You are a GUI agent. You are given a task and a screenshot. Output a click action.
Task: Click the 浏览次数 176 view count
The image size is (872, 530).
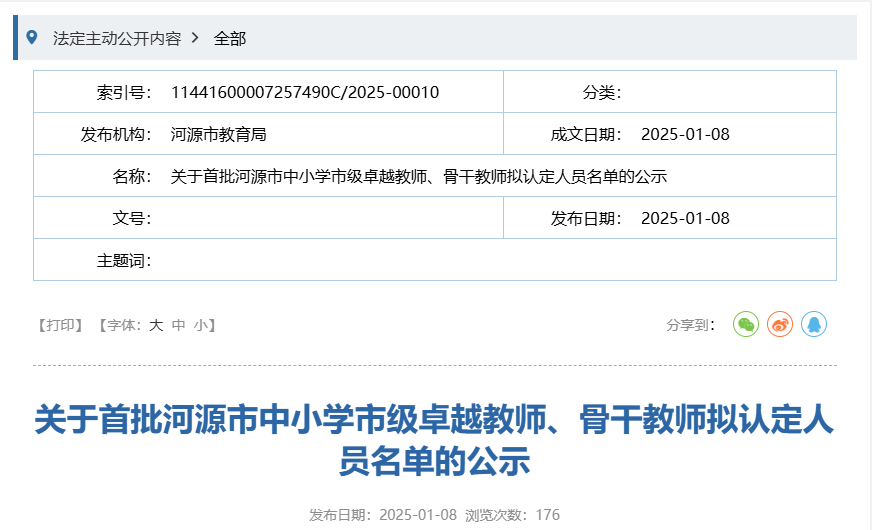click(512, 515)
